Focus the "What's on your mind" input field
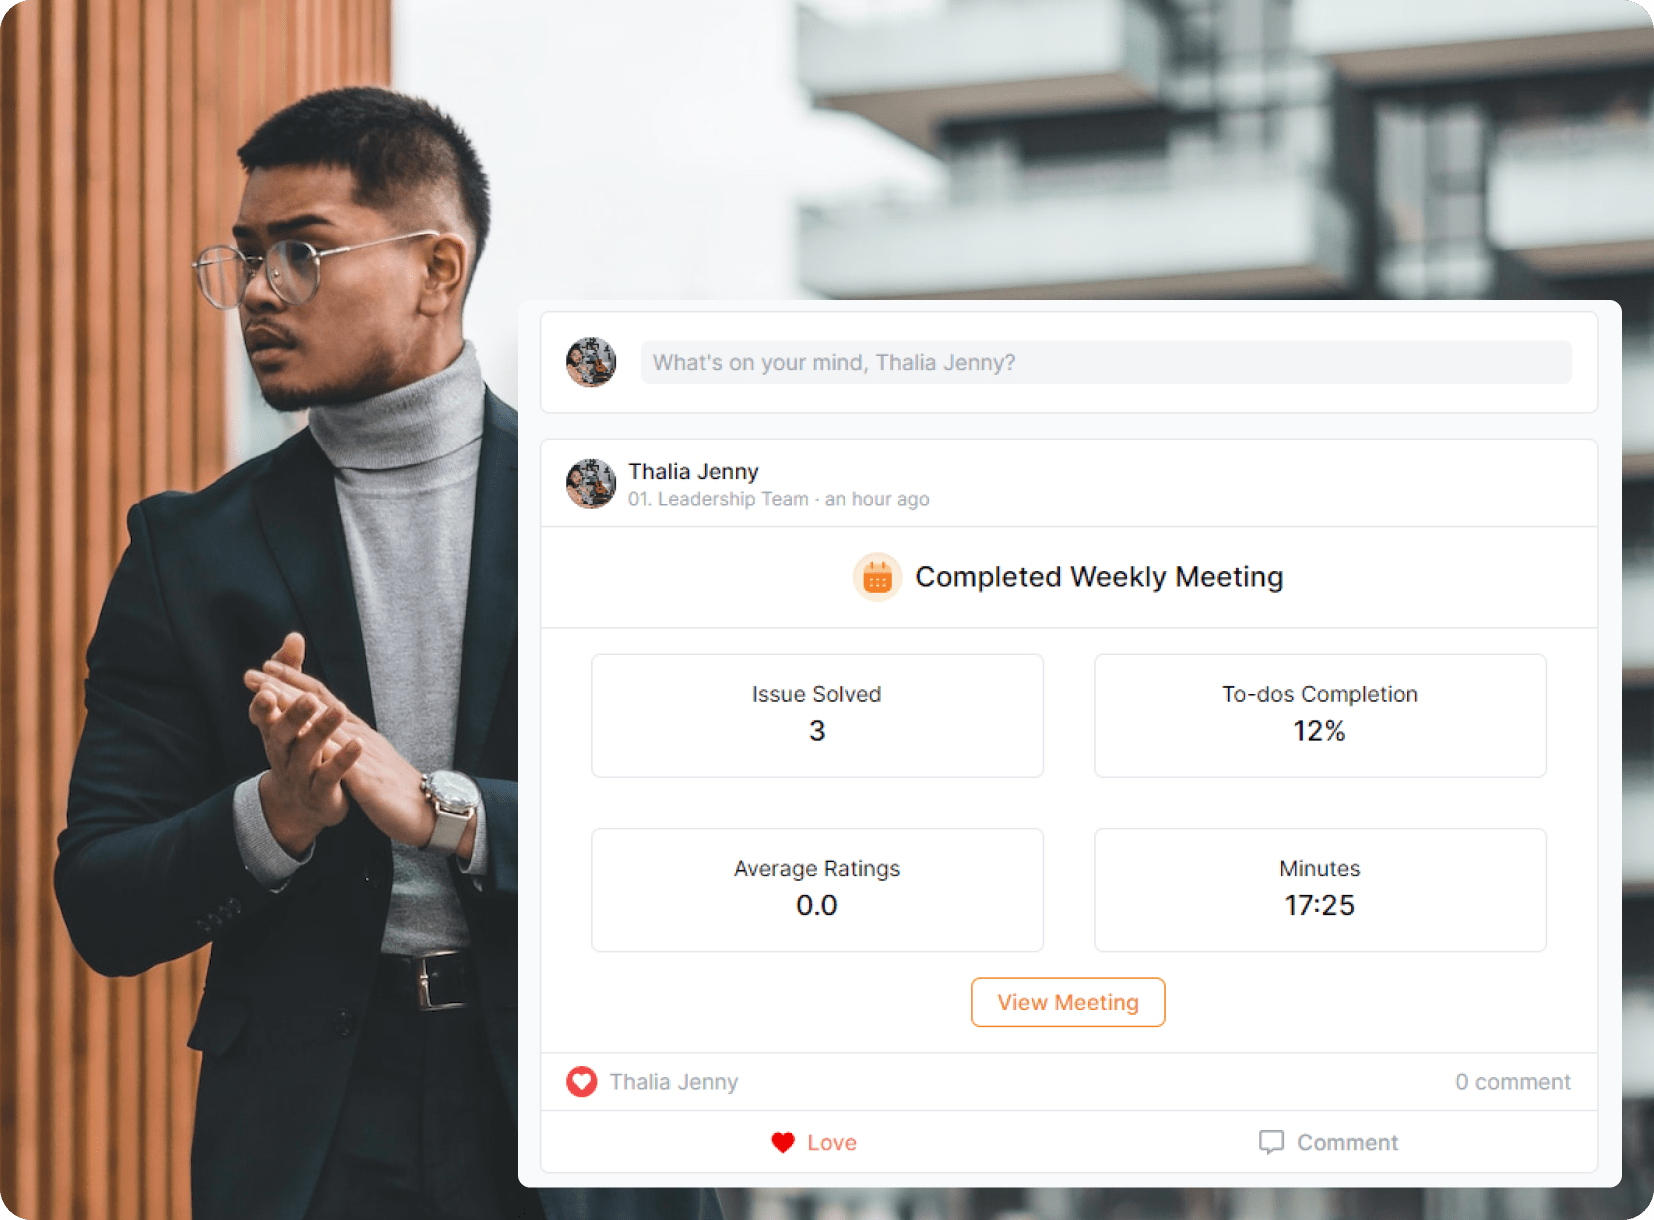 coord(1106,362)
